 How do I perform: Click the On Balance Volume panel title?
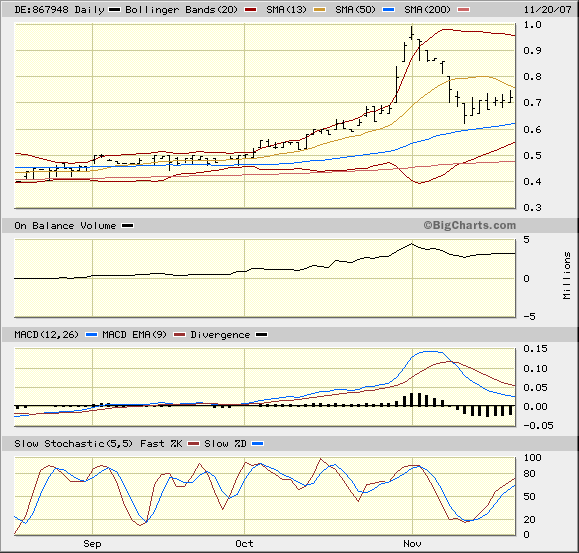65,226
